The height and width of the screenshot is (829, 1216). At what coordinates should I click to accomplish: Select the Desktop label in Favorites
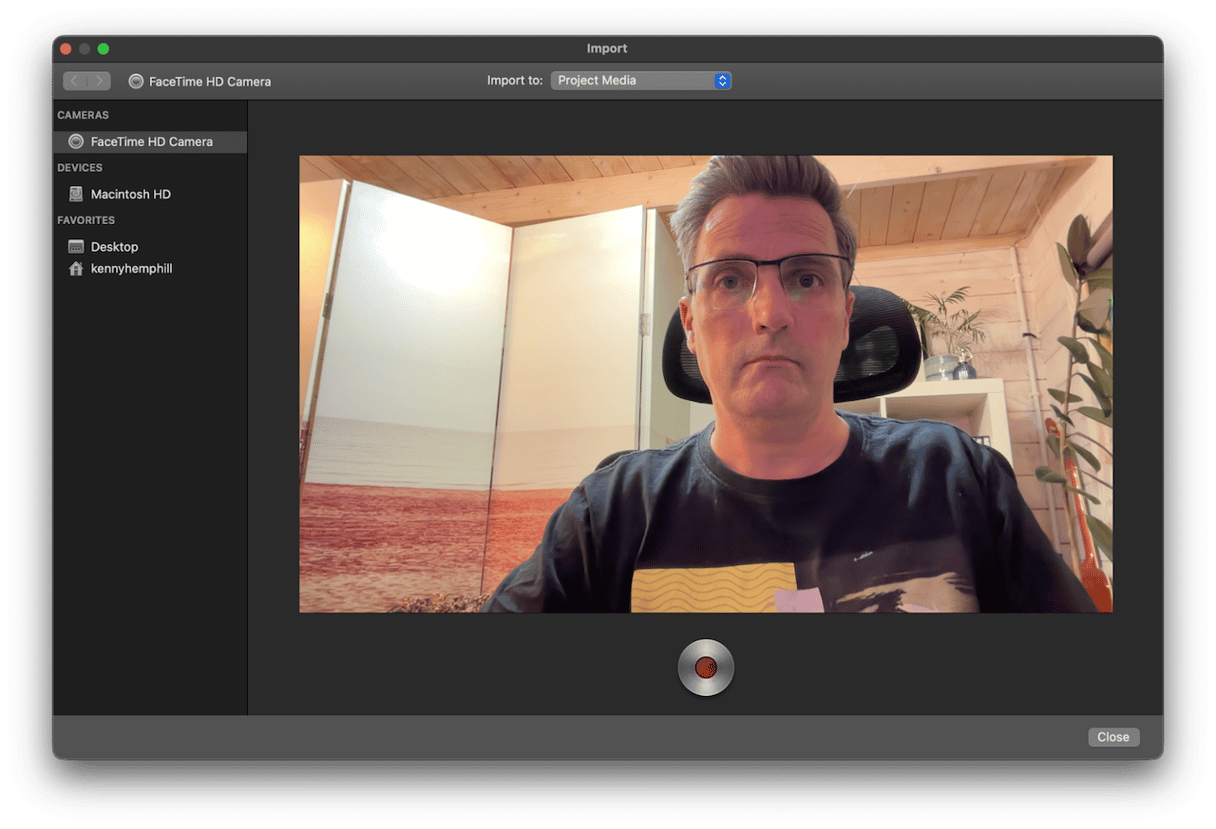(115, 247)
